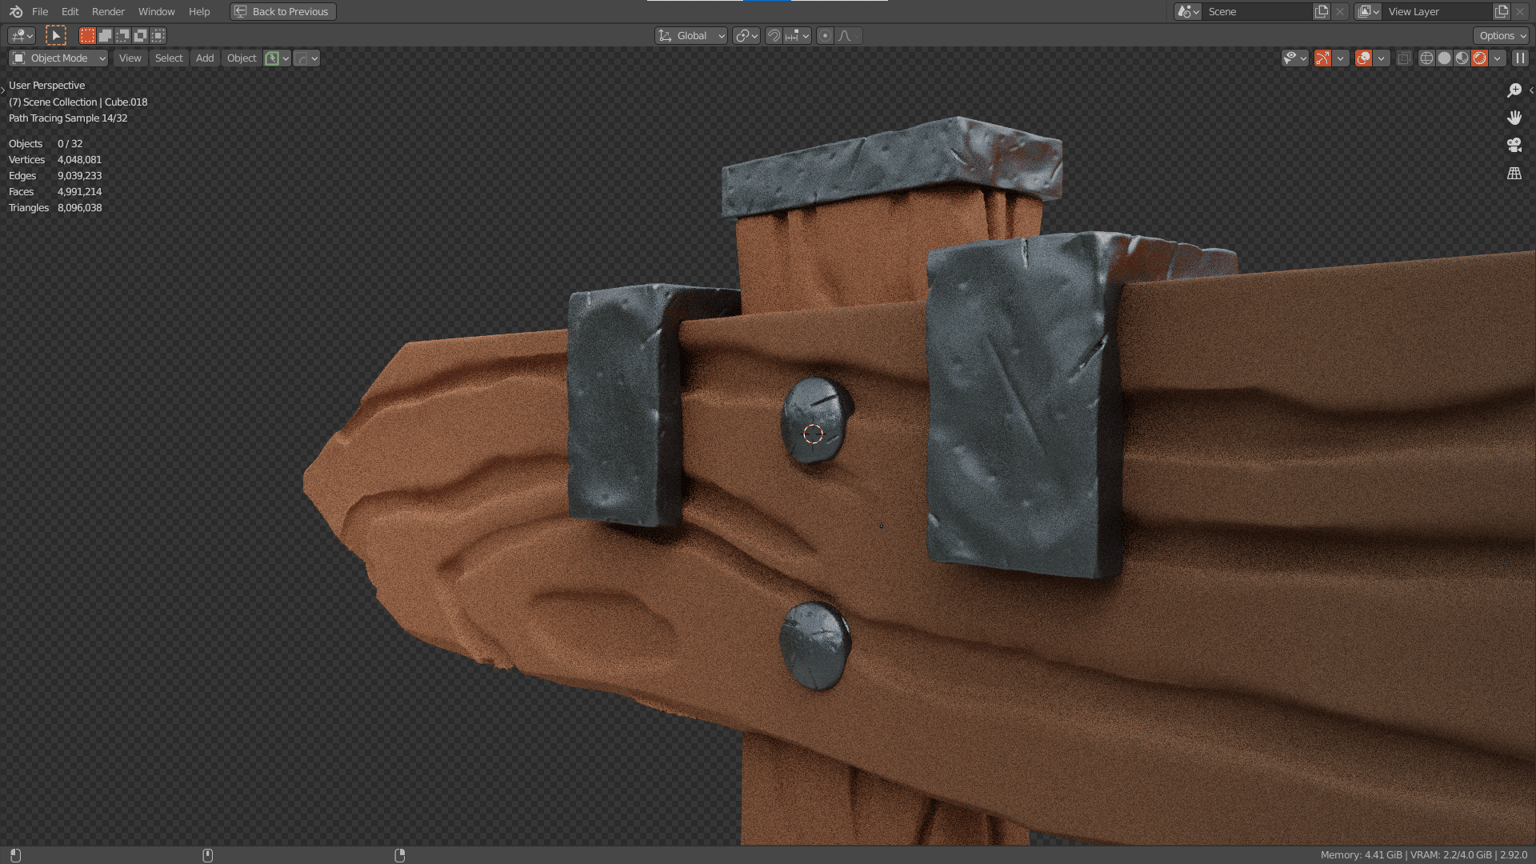Click the Blender logo menu icon
The height and width of the screenshot is (864, 1536).
(x=16, y=11)
